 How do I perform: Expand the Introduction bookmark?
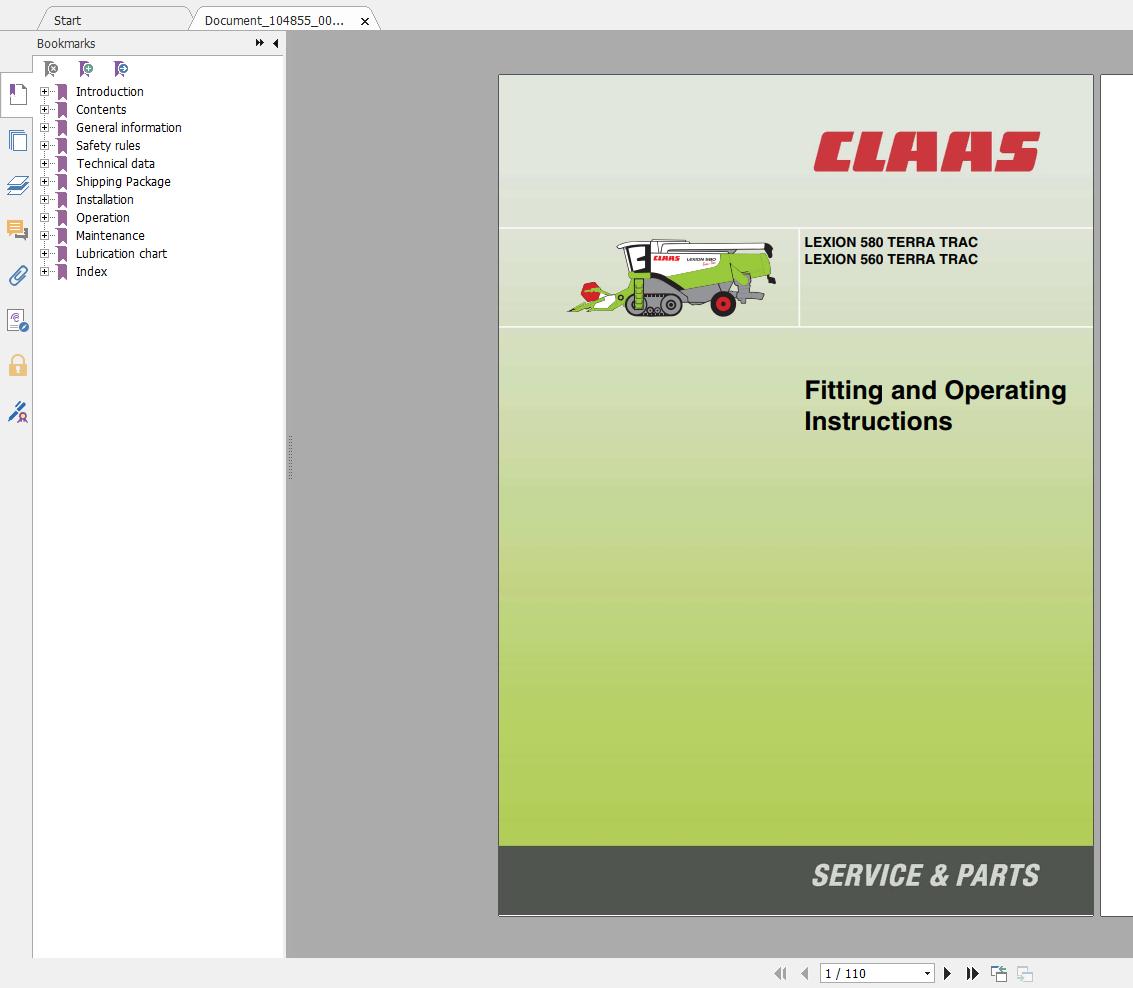[45, 91]
